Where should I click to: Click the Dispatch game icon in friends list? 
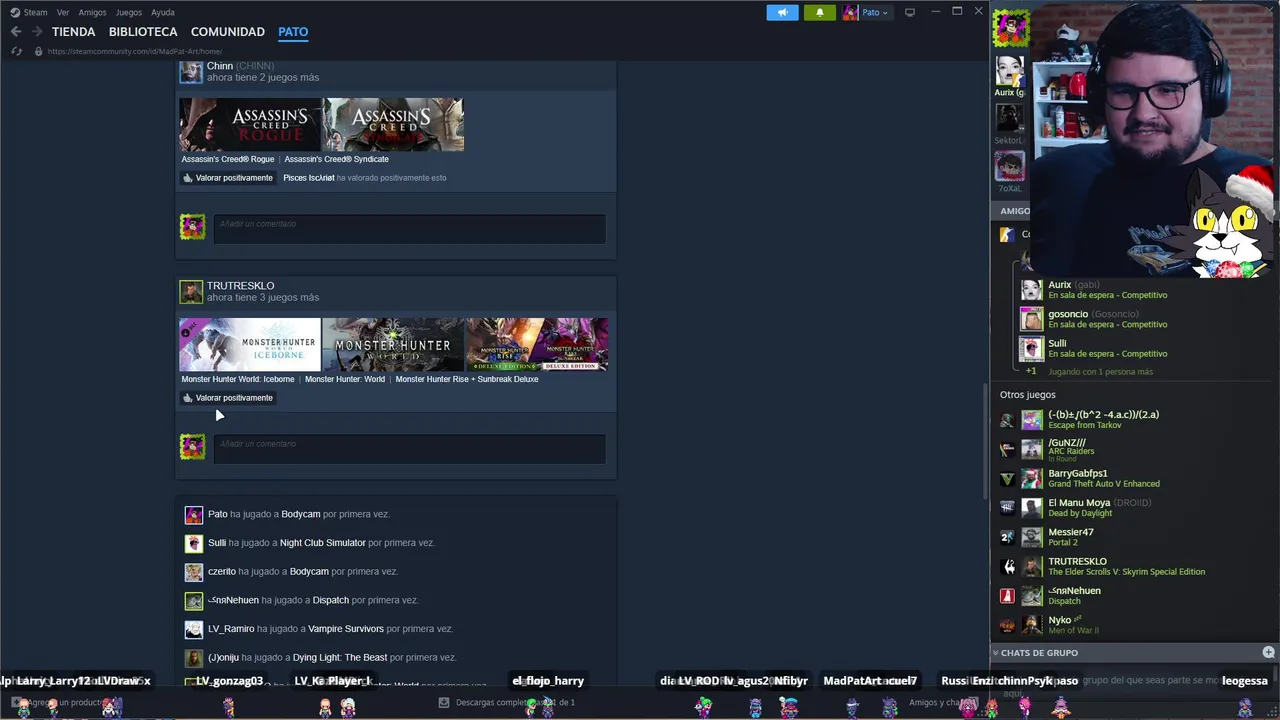click(1007, 596)
